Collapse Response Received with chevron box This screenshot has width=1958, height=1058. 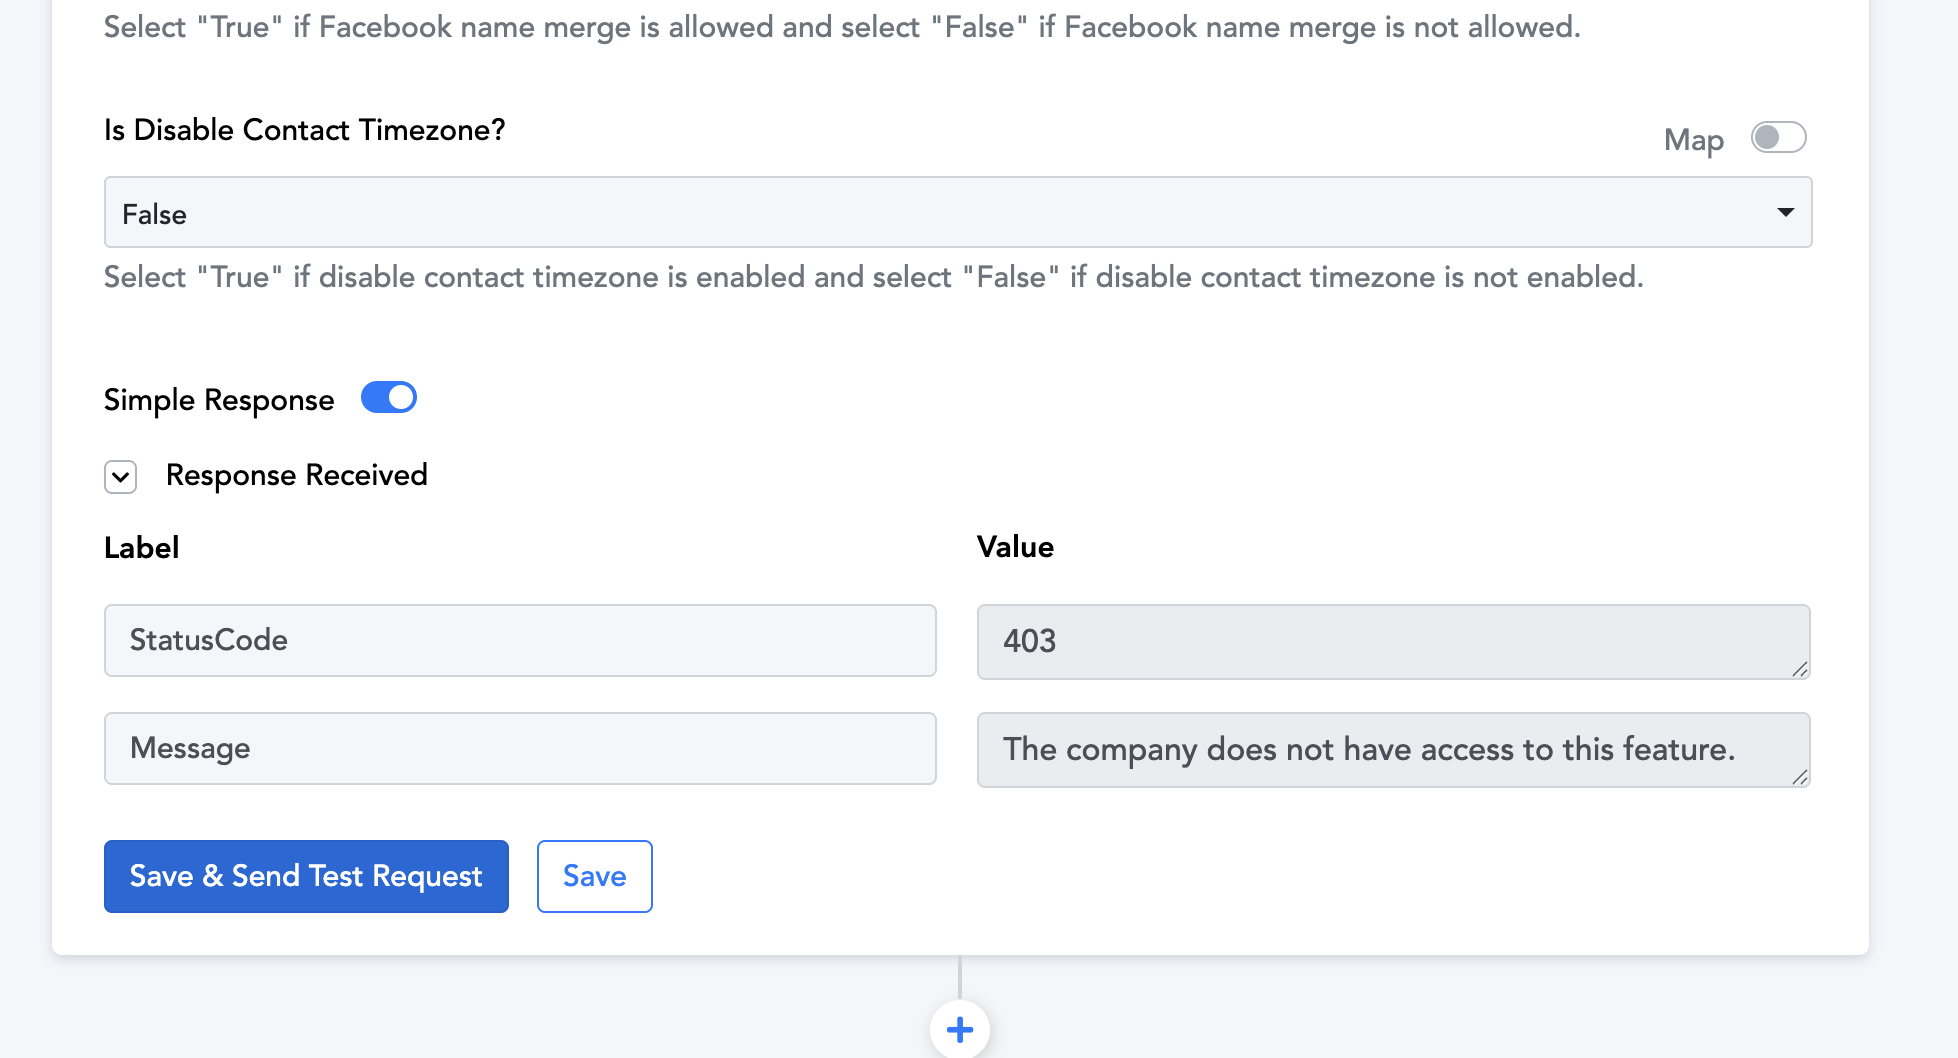121,477
